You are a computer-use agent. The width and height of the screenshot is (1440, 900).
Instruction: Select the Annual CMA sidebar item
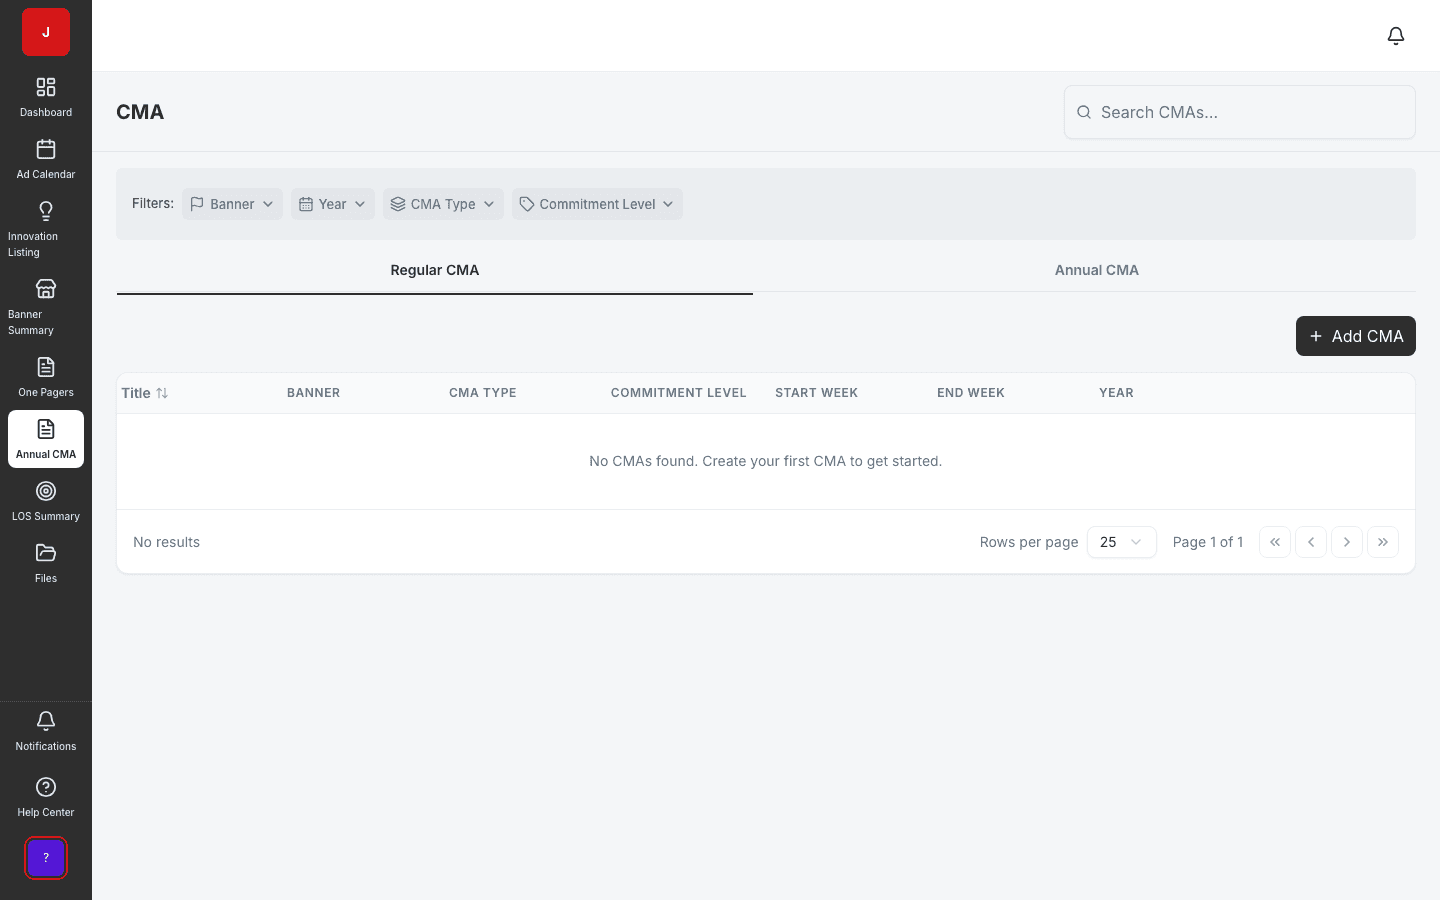click(46, 439)
